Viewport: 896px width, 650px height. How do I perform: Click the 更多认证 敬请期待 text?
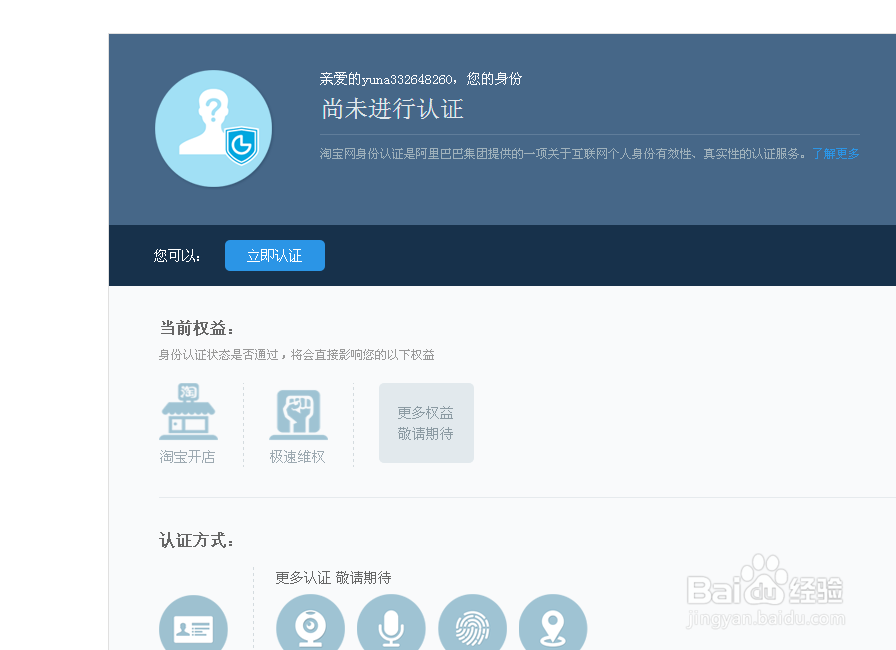(x=333, y=578)
